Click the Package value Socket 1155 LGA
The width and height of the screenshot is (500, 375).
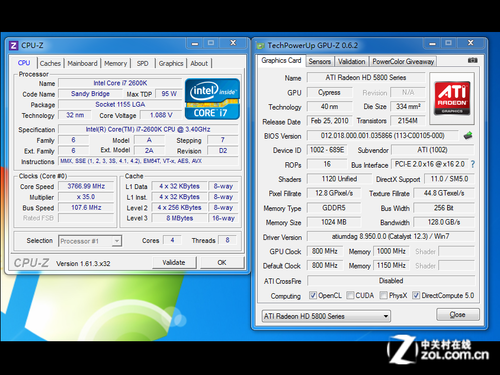click(120, 104)
